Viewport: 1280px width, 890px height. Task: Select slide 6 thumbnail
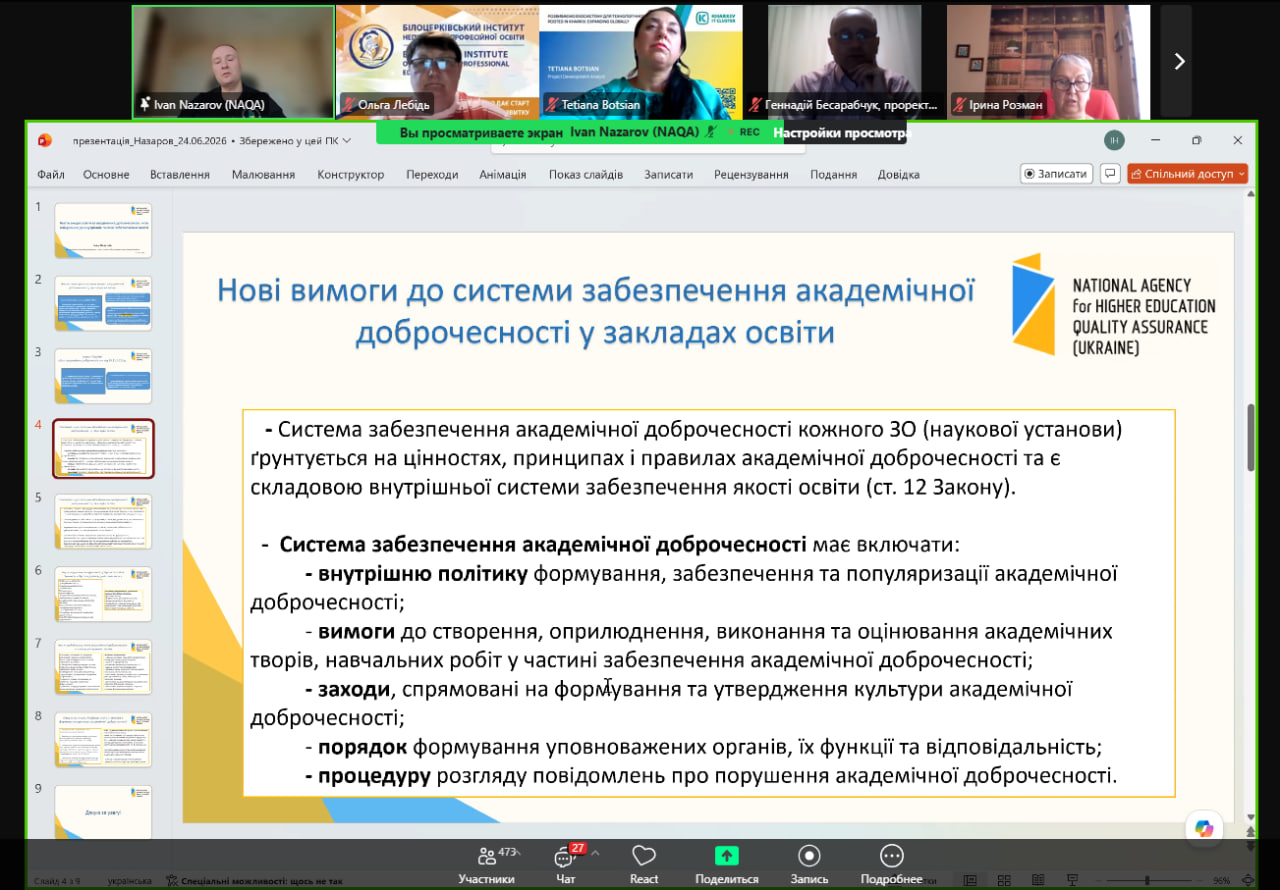103,594
